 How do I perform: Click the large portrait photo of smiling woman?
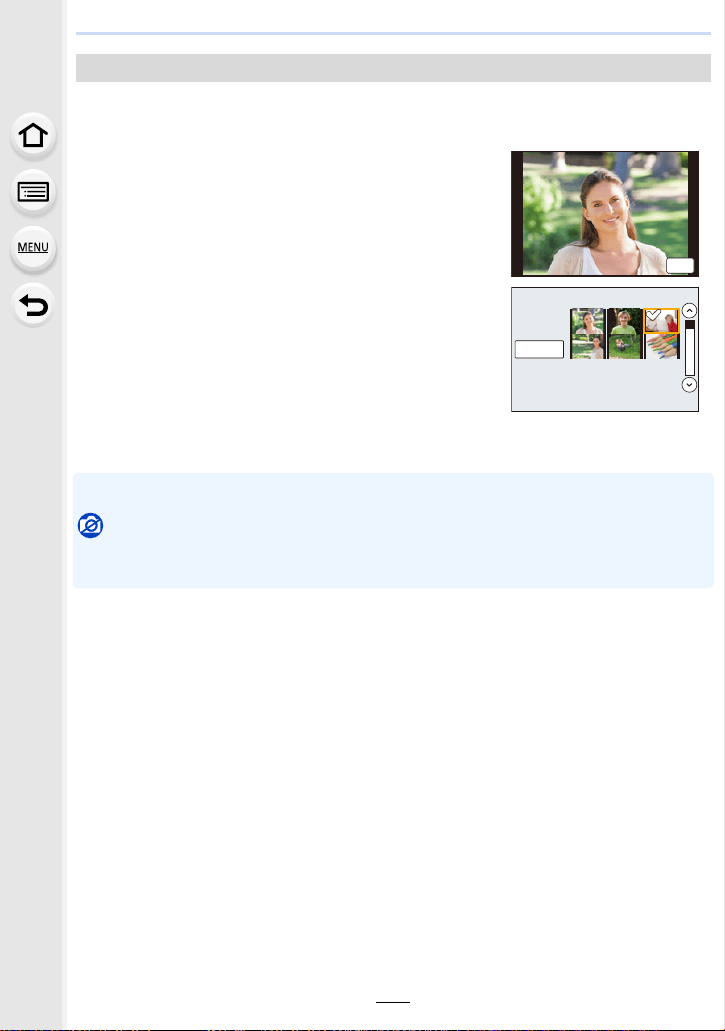coord(605,214)
